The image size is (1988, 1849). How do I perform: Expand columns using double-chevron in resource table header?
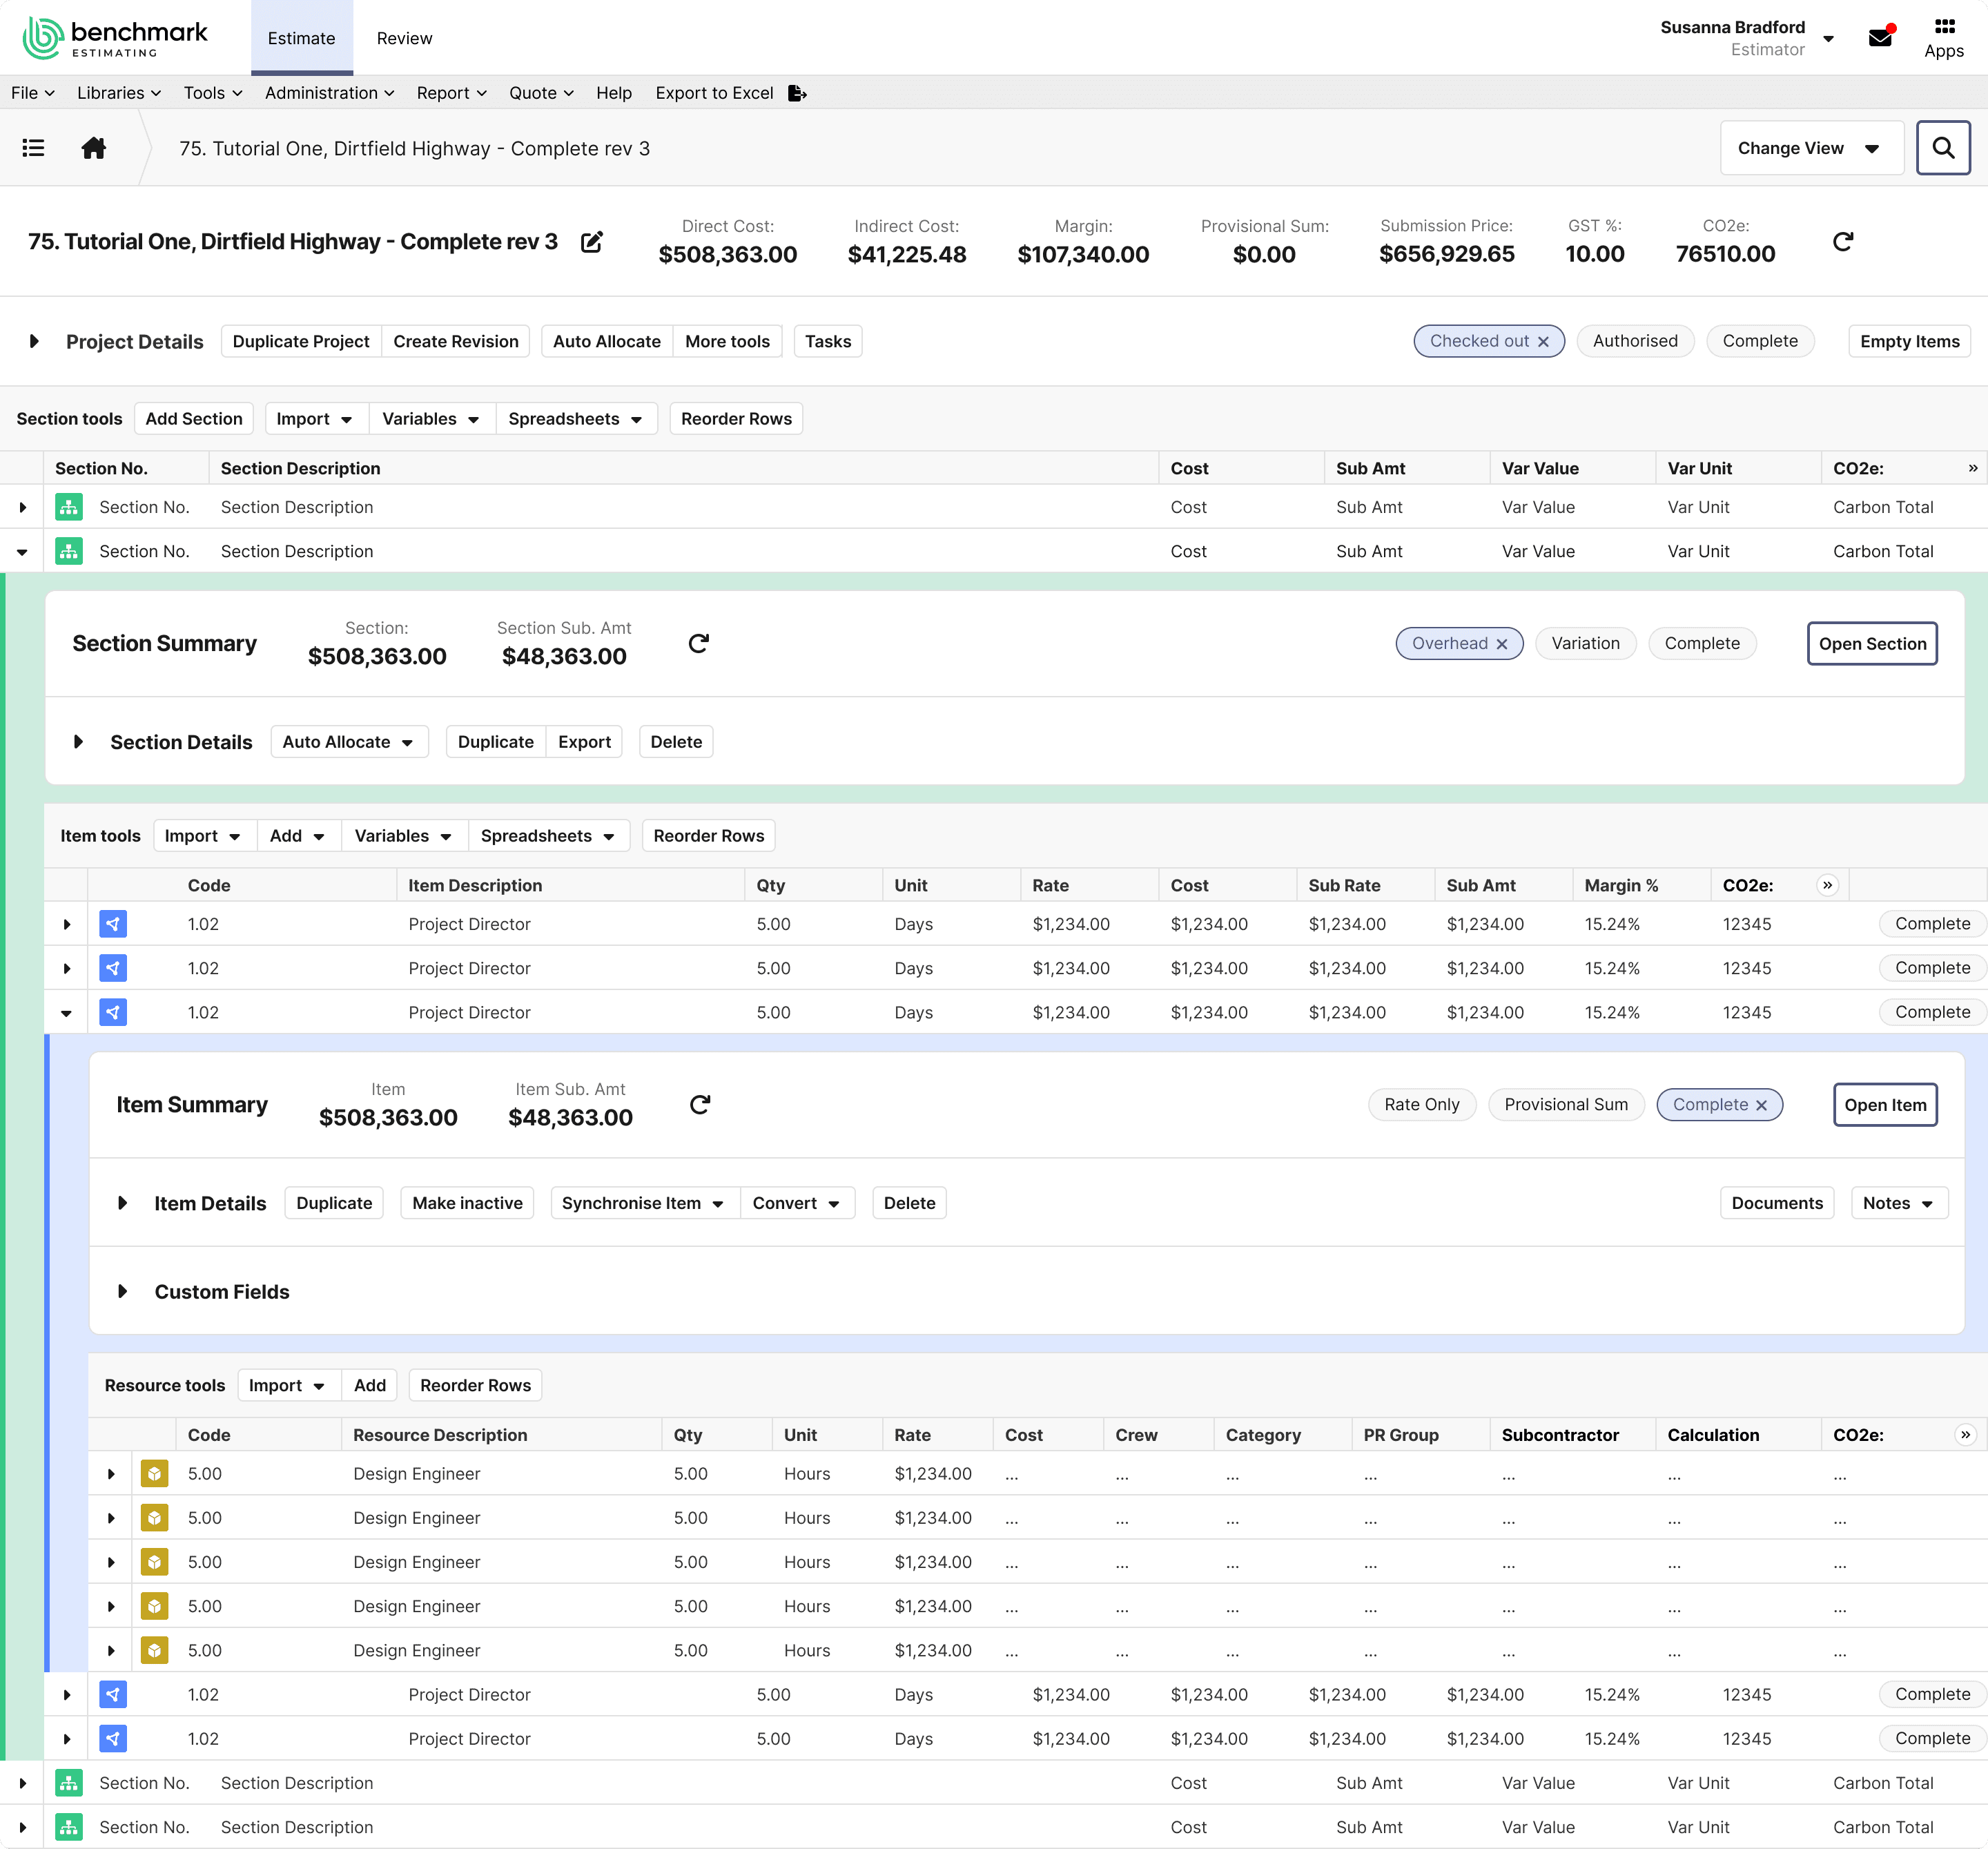click(x=1965, y=1434)
